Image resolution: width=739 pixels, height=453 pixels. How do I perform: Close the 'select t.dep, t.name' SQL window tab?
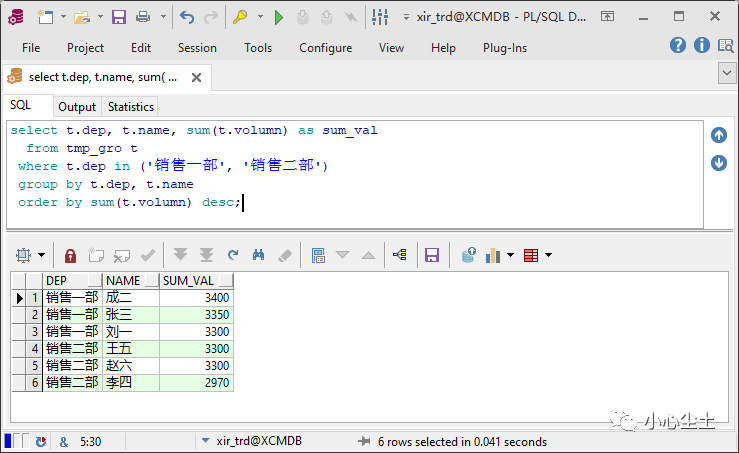point(197,77)
